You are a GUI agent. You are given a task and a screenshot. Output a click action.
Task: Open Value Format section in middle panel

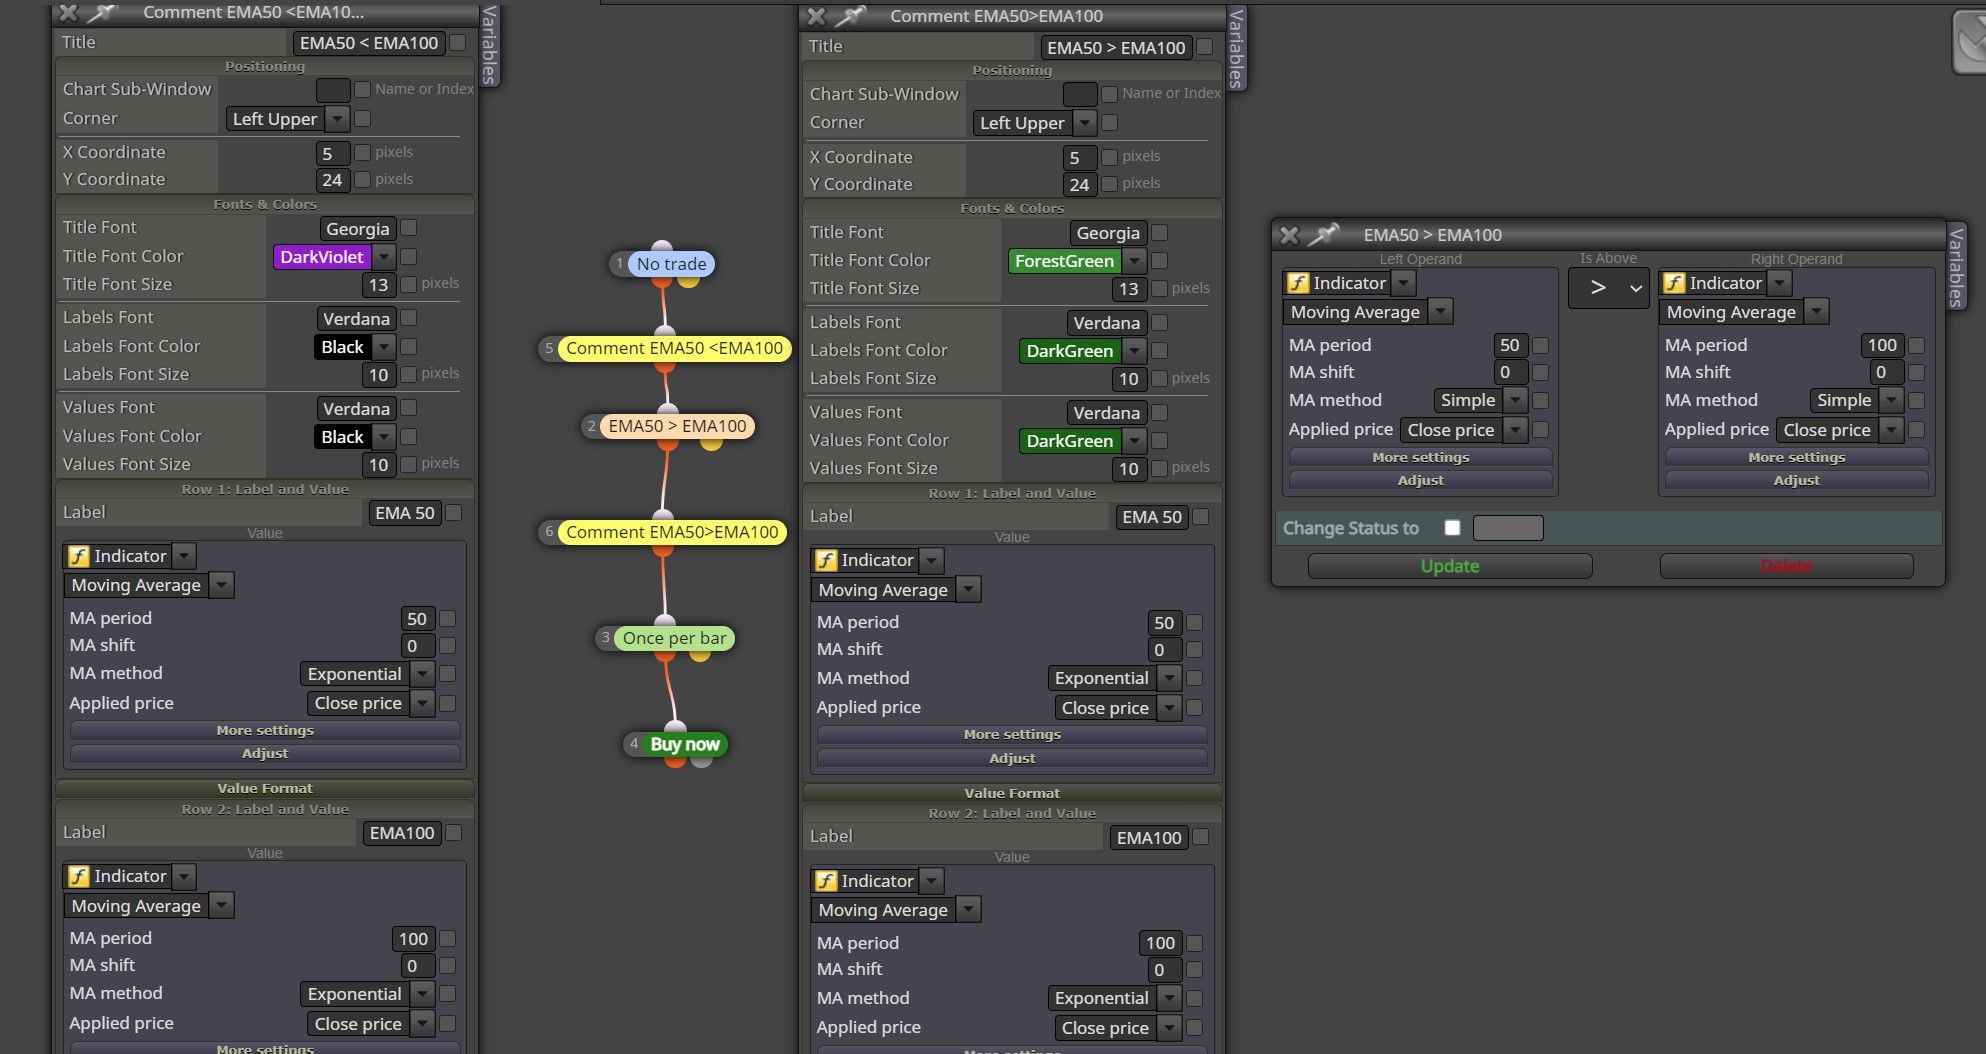pyautogui.click(x=1012, y=793)
